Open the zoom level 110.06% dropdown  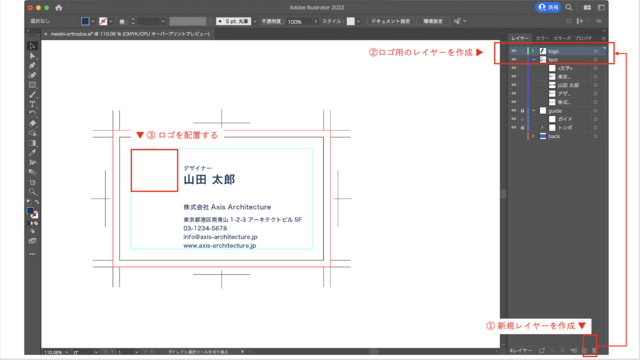pos(67,352)
